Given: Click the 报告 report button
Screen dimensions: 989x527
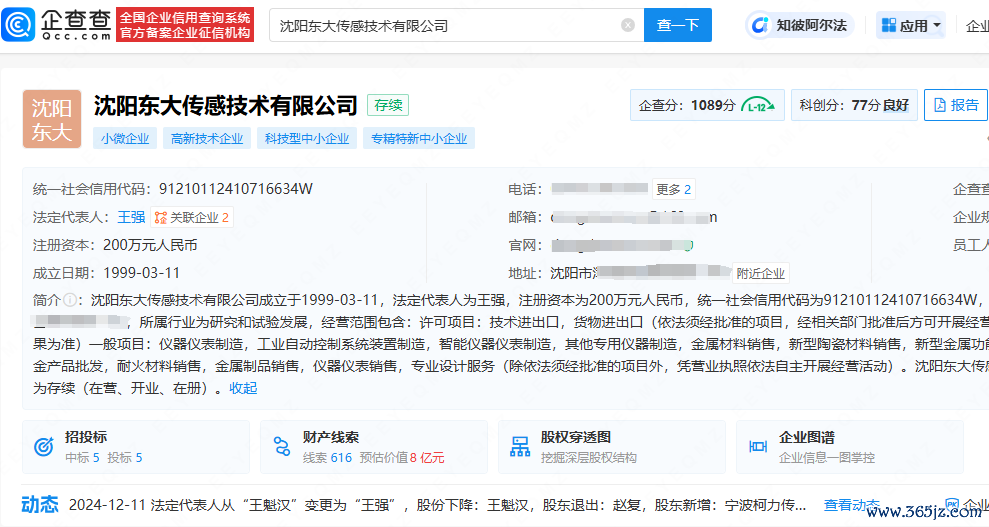Looking at the screenshot, I should (956, 105).
